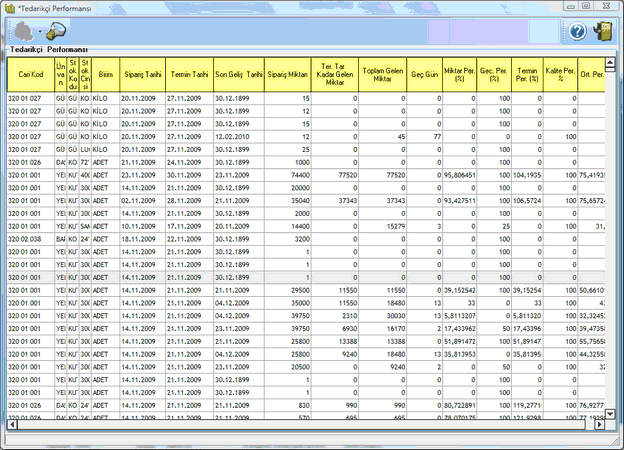Click the Miktar Per. (%) column header
Viewport: 624px width, 450px height.
(459, 74)
